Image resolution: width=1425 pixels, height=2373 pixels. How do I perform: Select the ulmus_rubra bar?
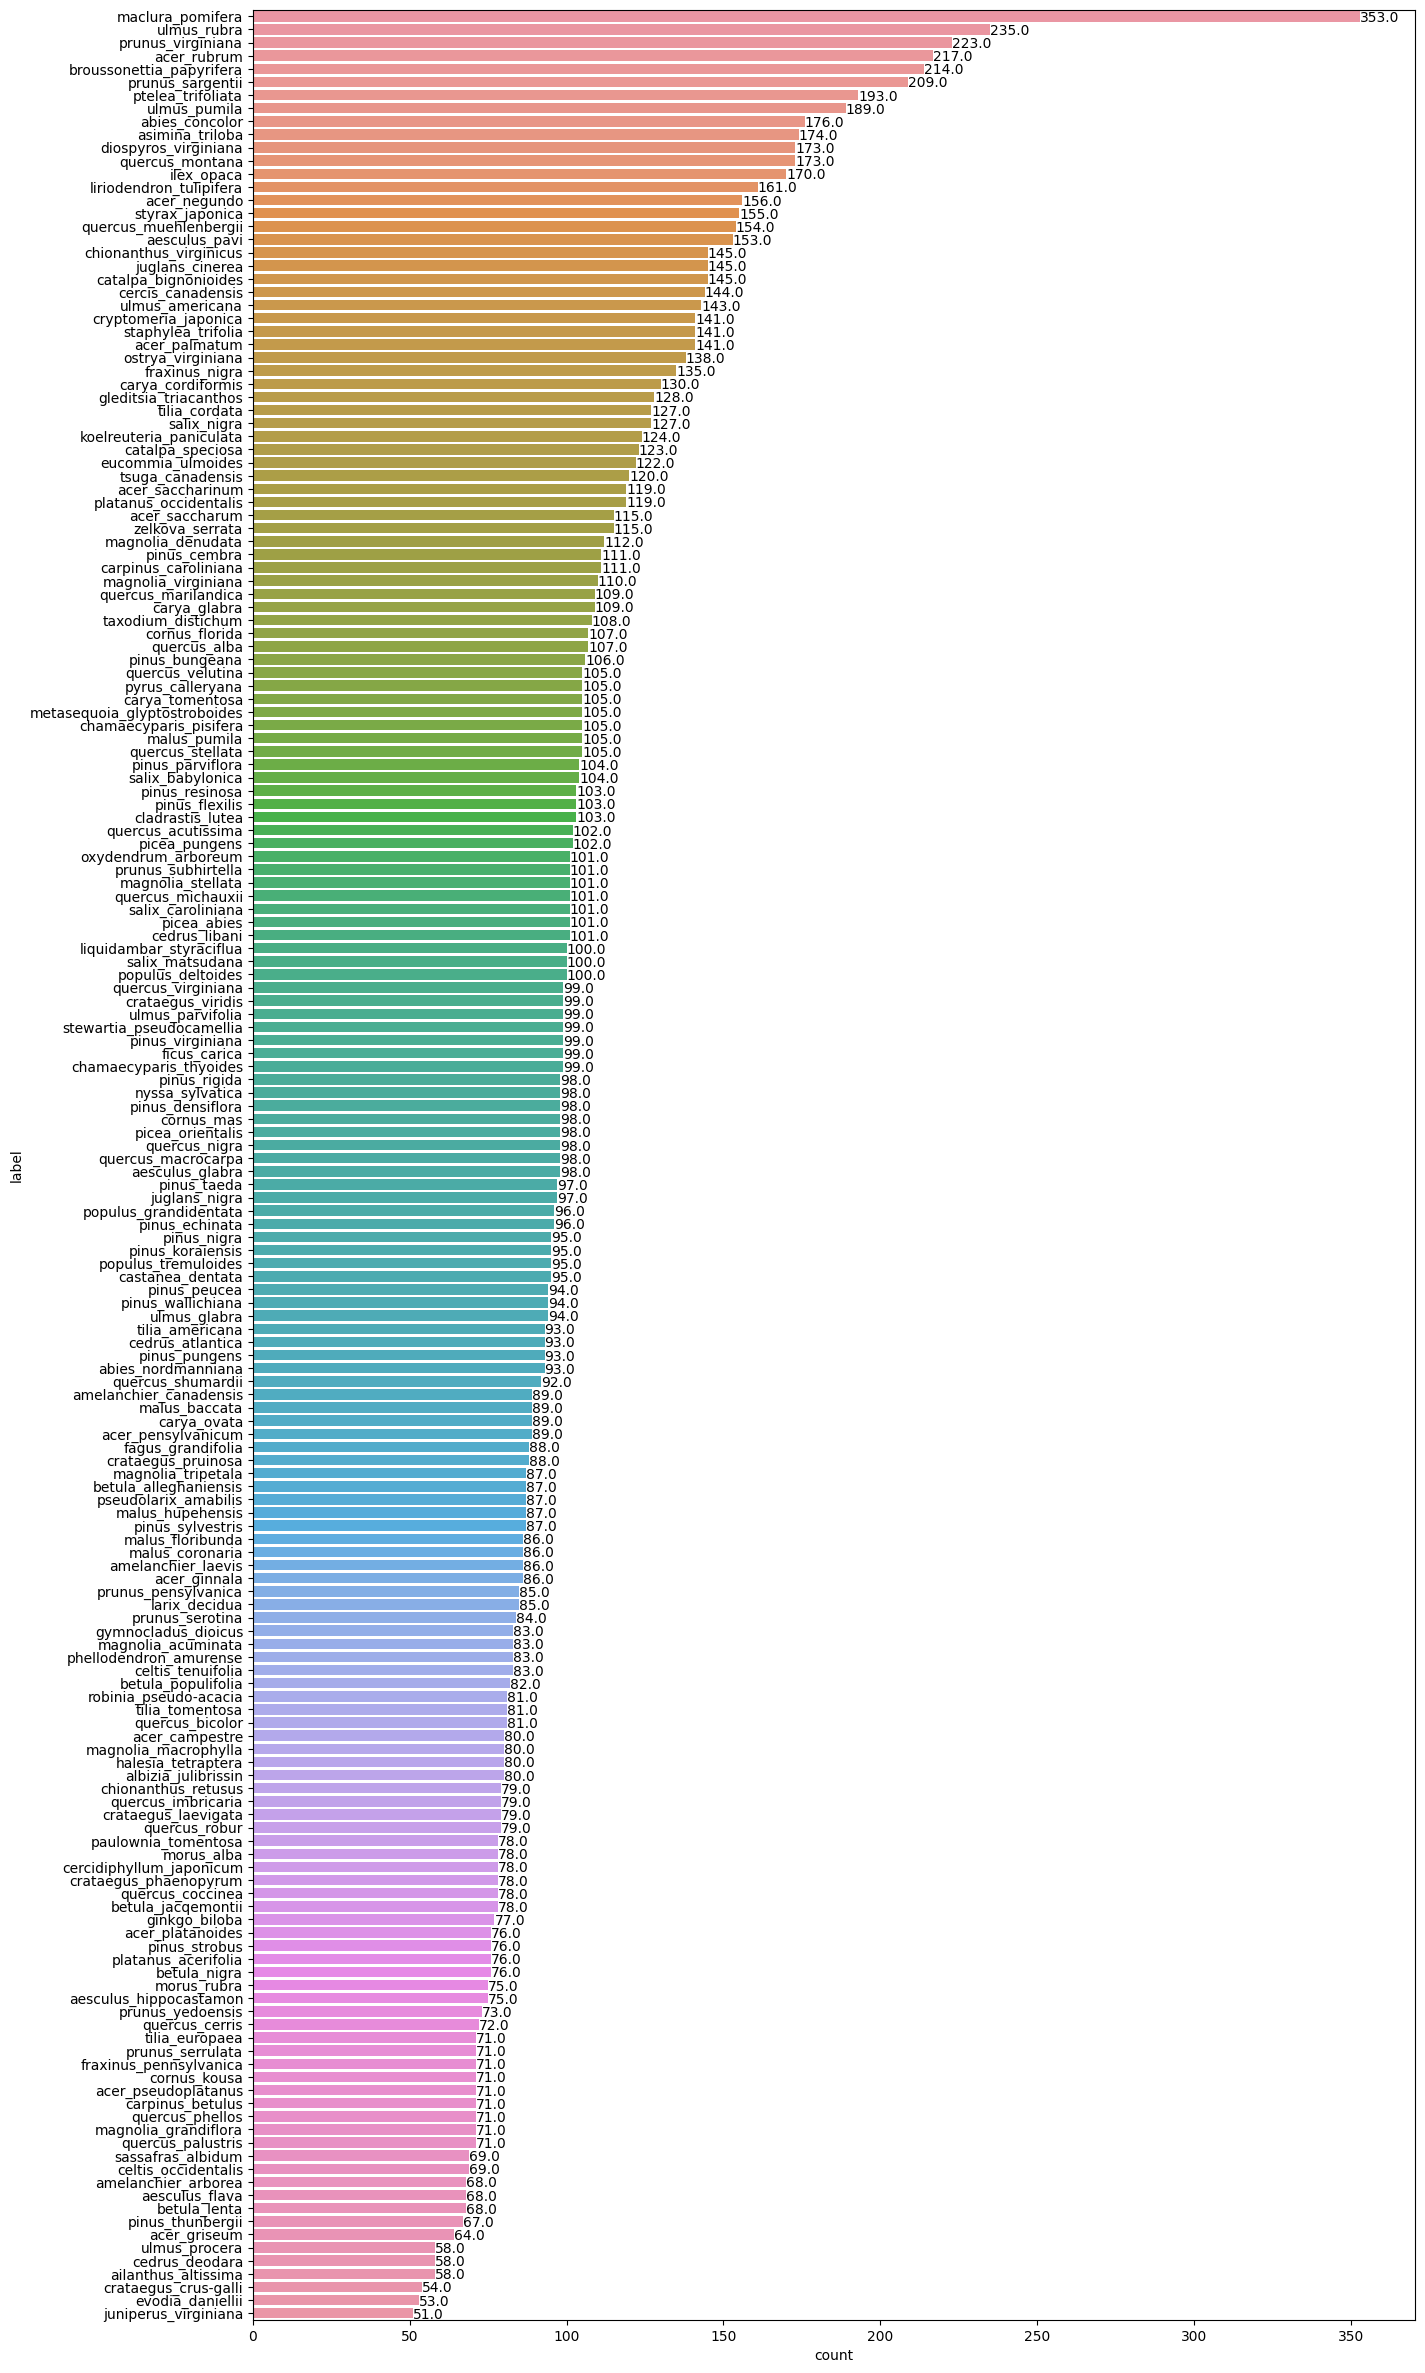click(621, 30)
